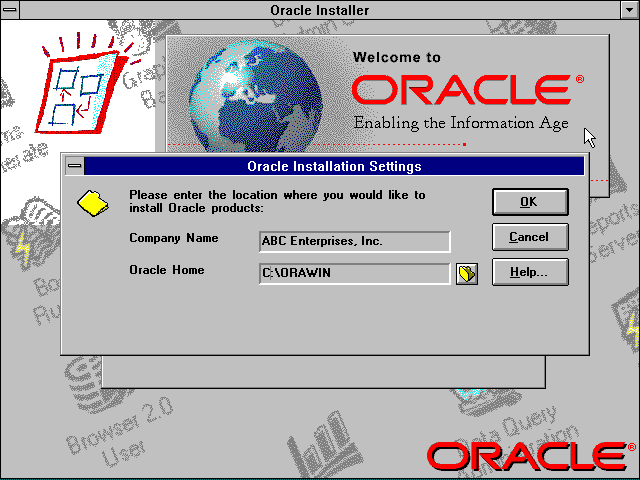The image size is (640, 480).
Task: Cancel the Oracle Installation Settings dialog
Action: pyautogui.click(x=530, y=237)
